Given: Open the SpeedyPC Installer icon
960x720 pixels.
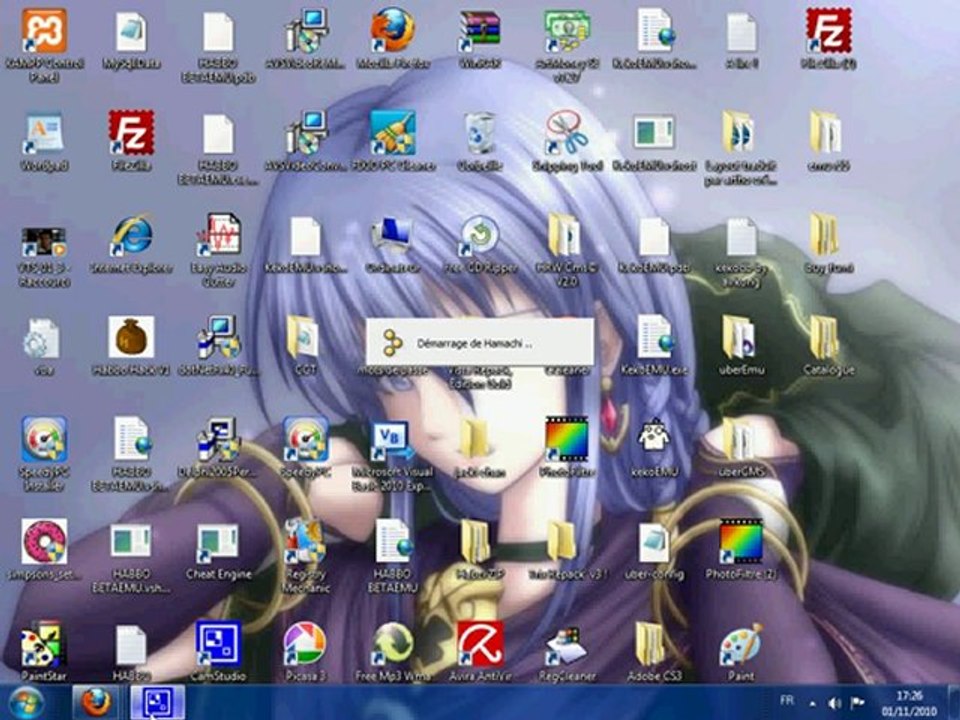Looking at the screenshot, I should click(x=44, y=440).
